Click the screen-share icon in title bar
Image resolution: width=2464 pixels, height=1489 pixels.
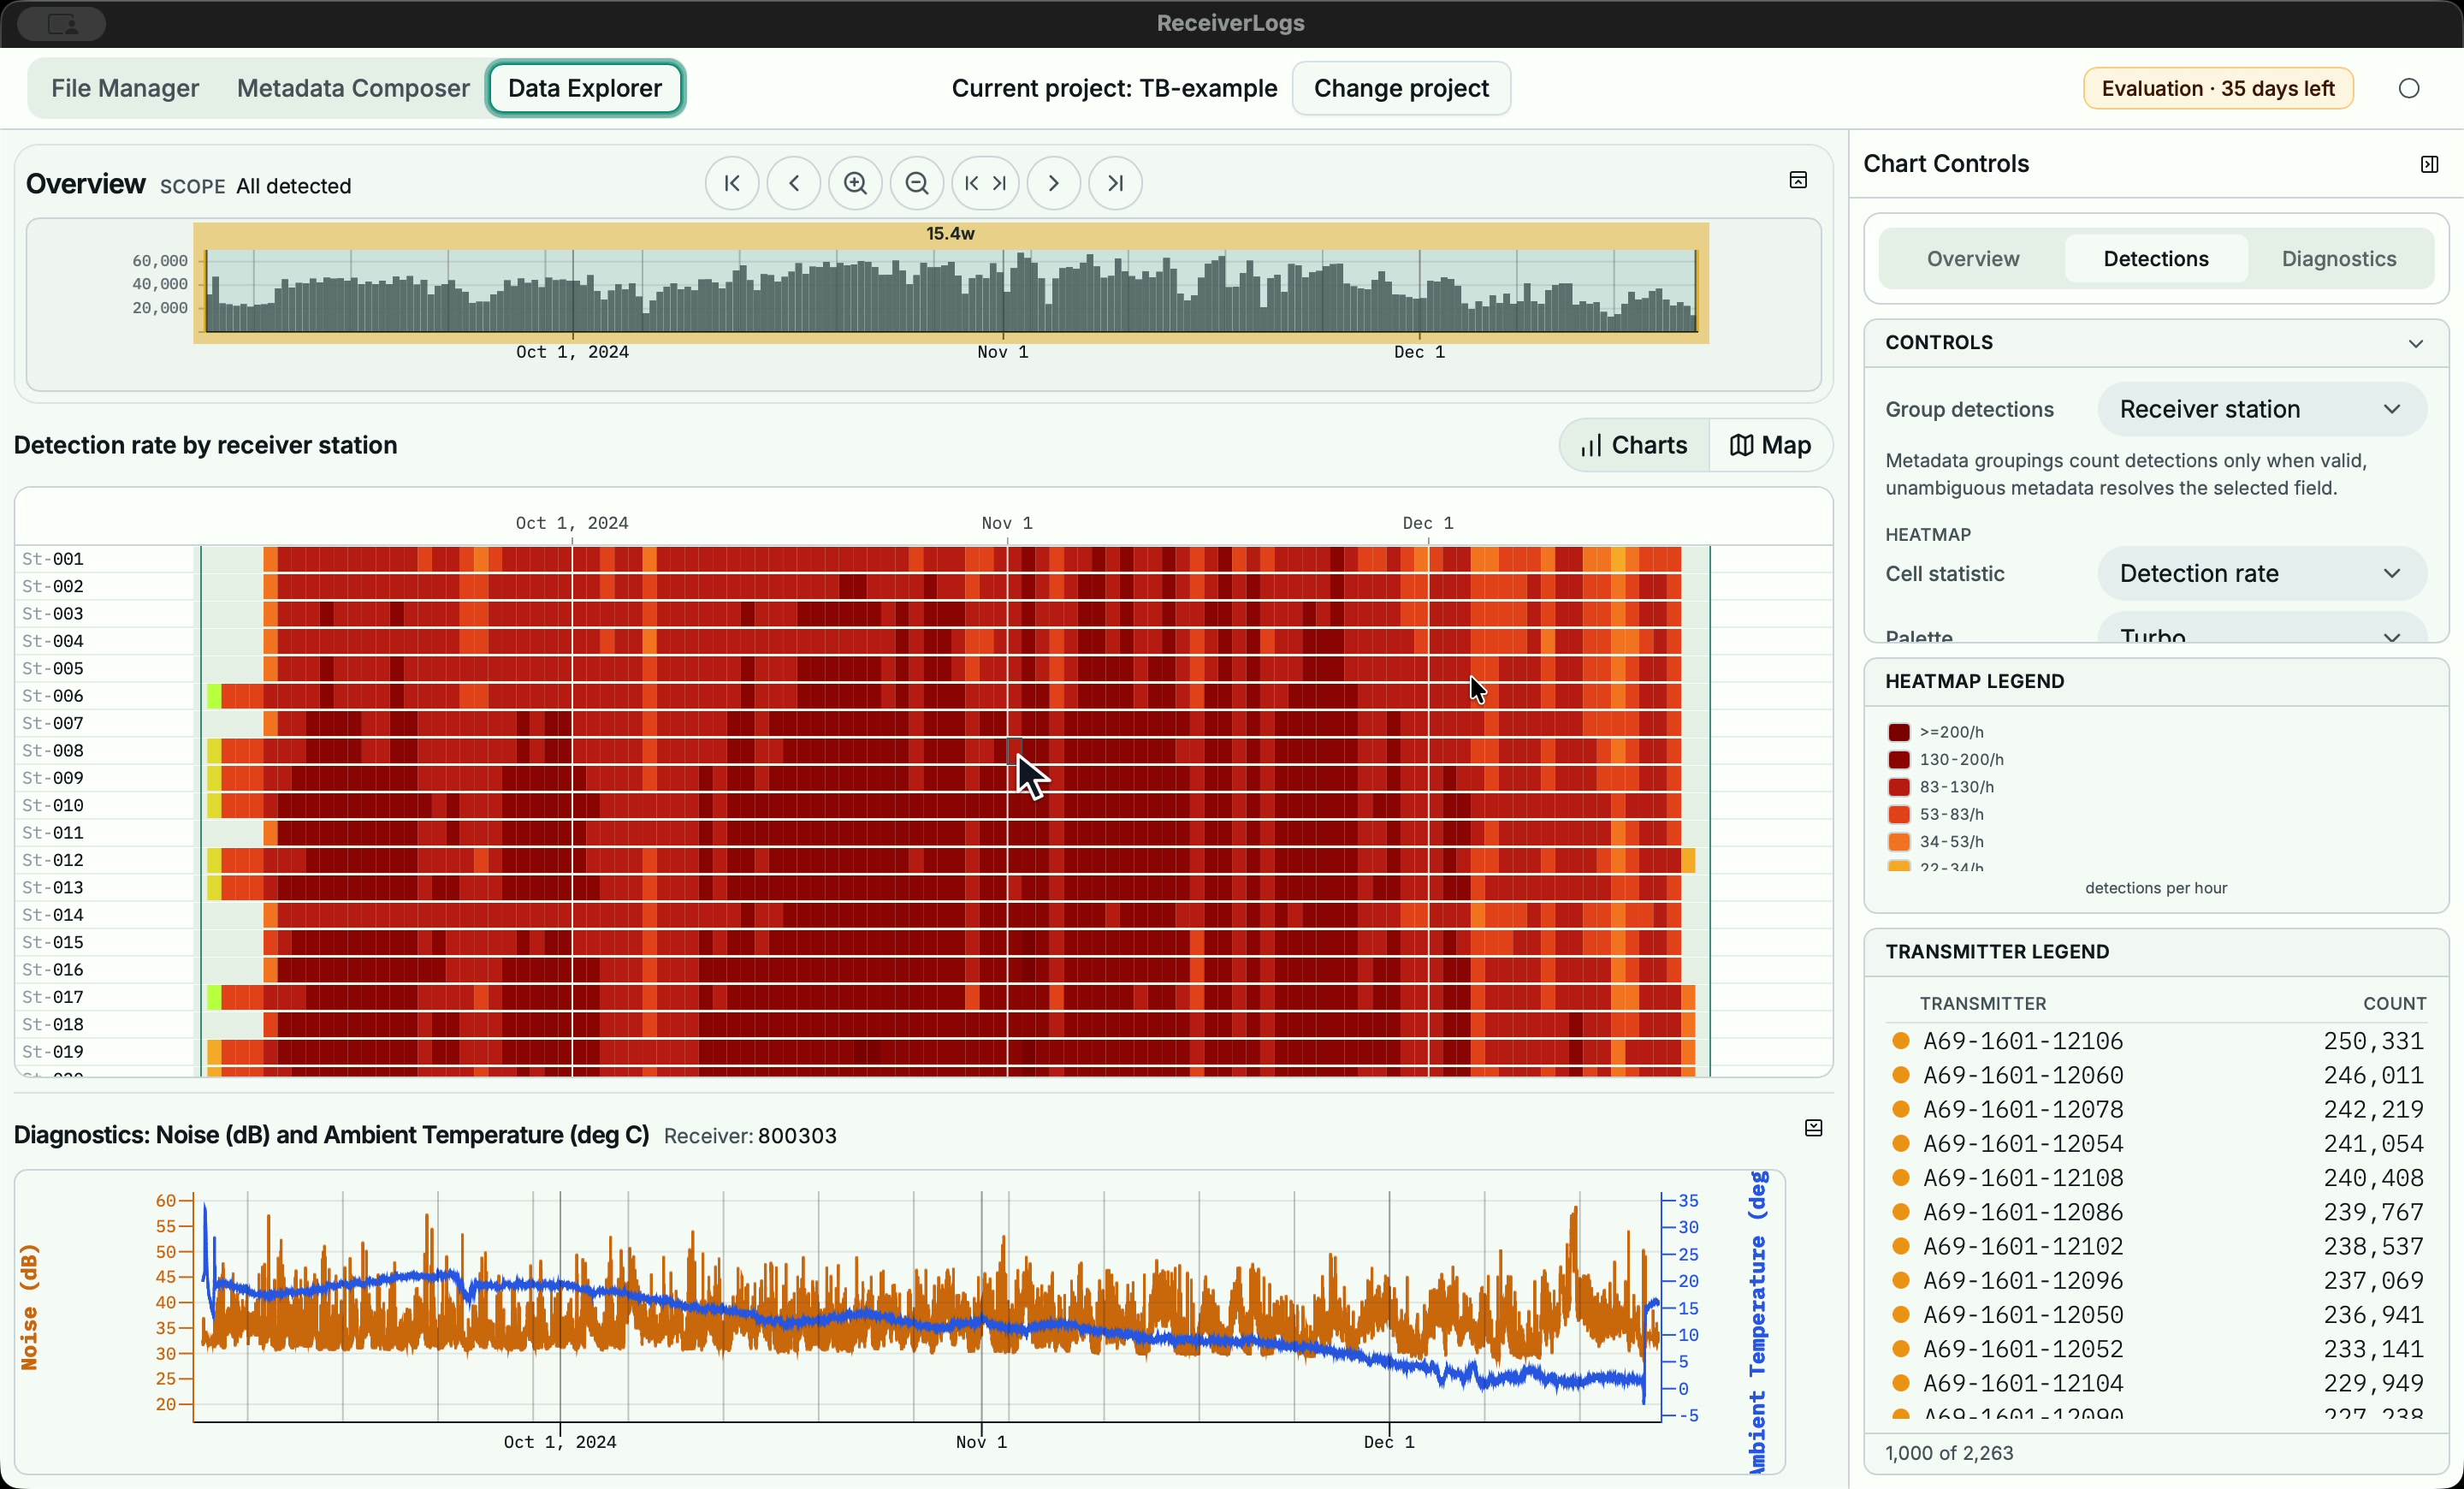click(x=62, y=23)
